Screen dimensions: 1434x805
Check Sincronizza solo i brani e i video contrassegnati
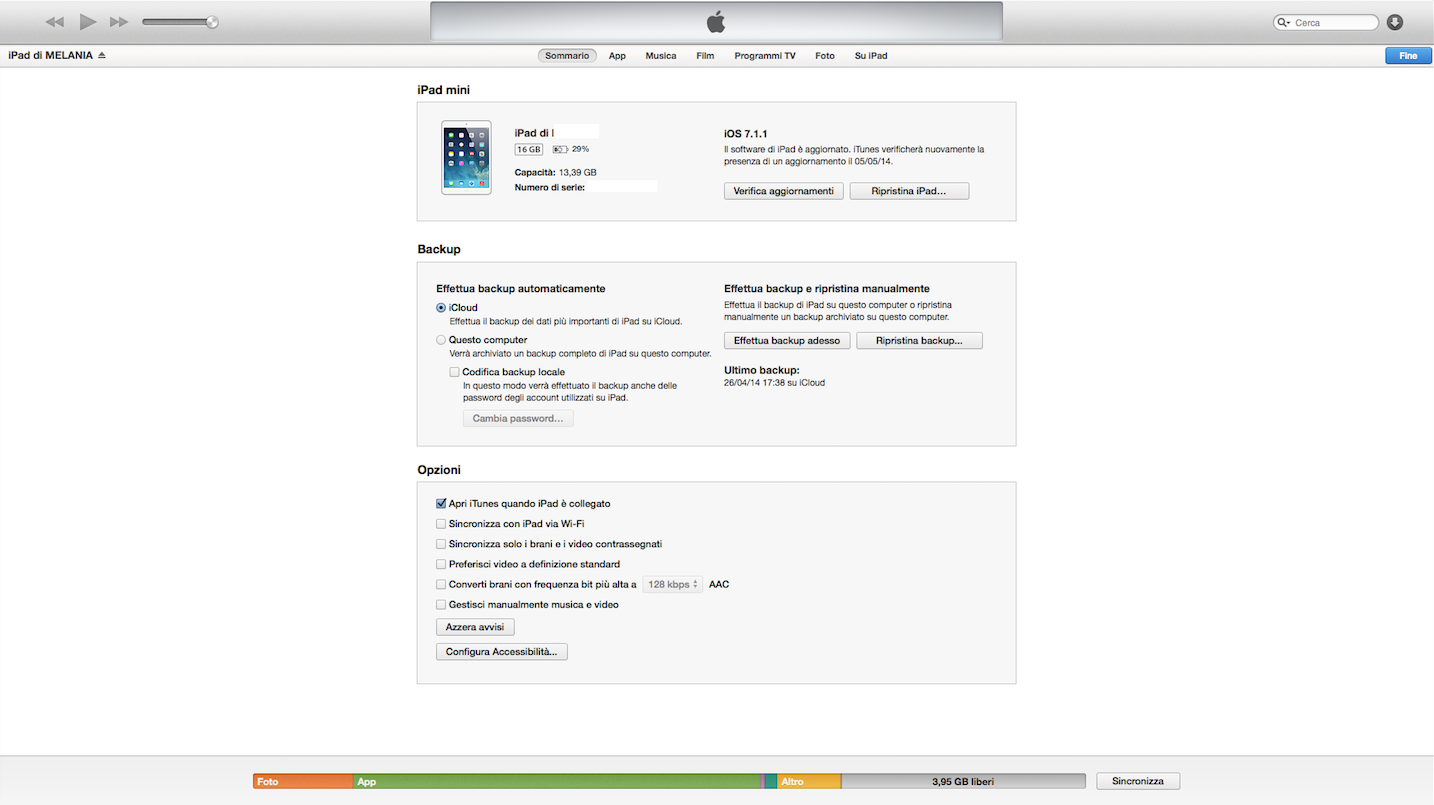[441, 544]
